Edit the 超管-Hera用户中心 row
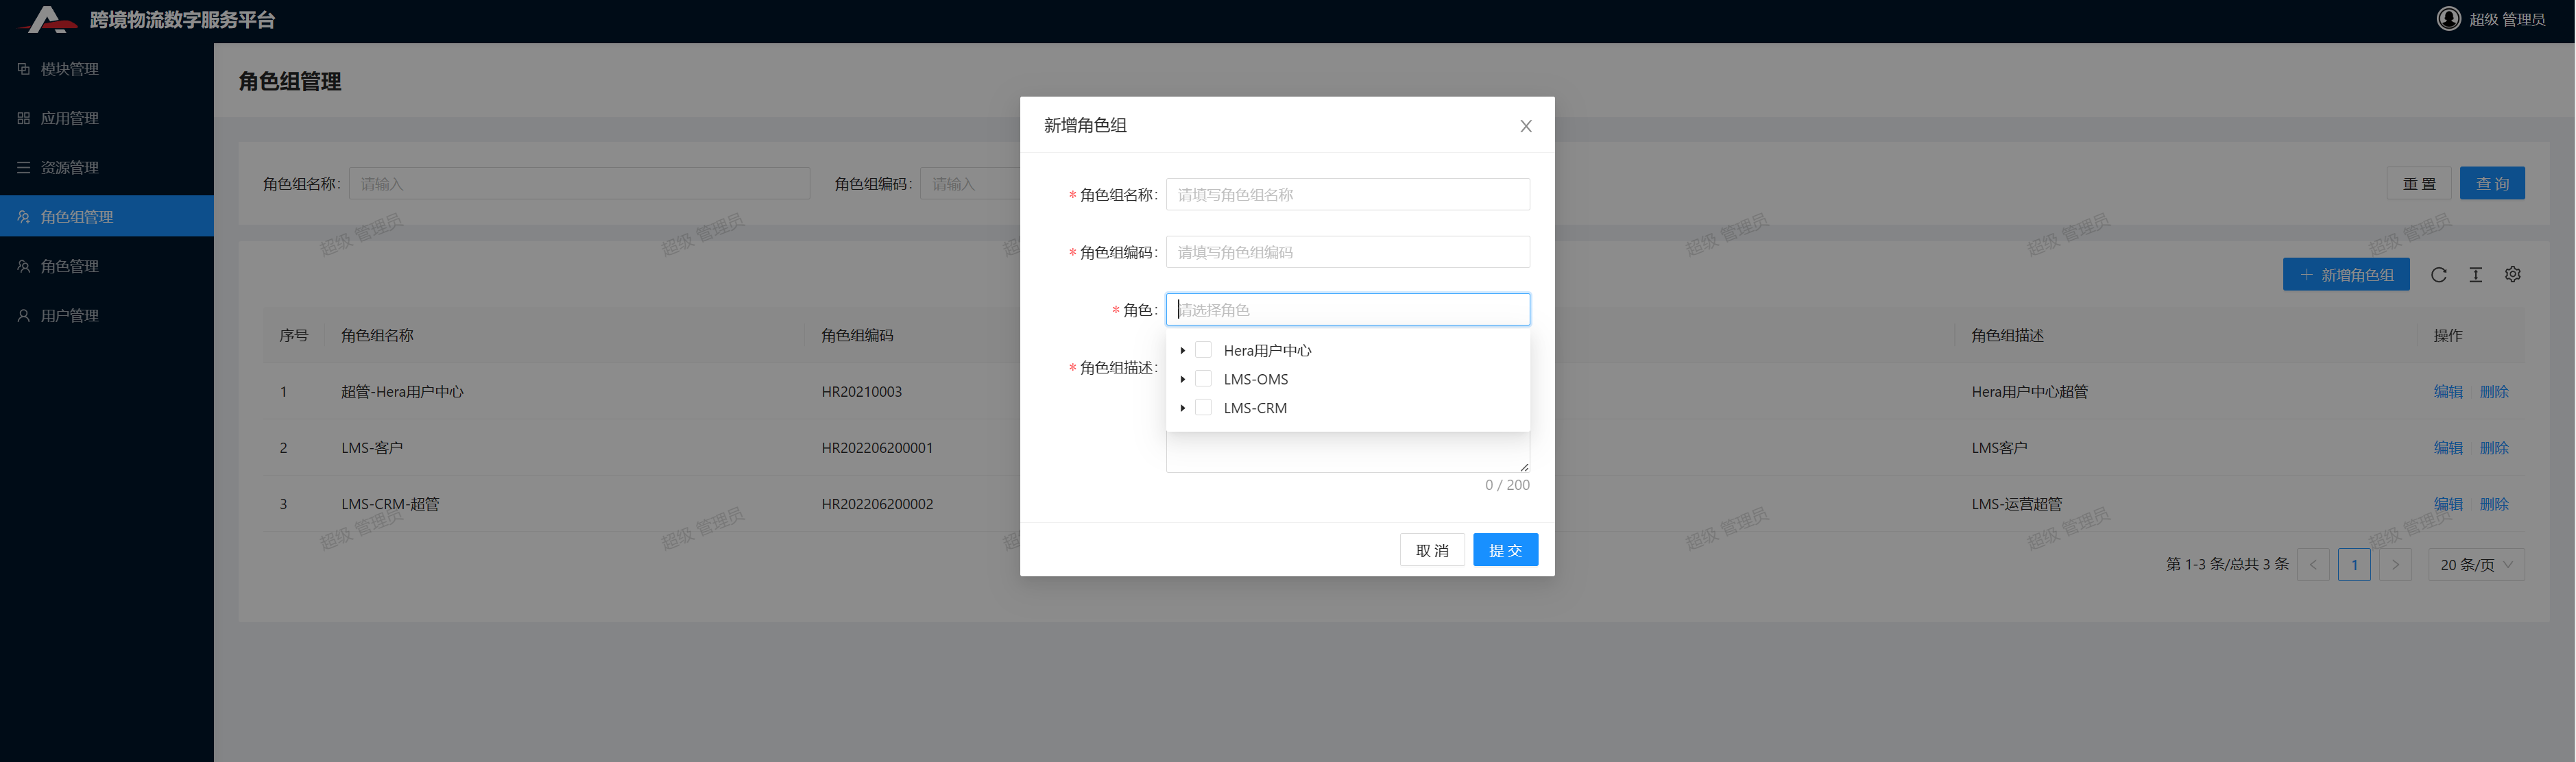The image size is (2576, 762). click(2448, 392)
